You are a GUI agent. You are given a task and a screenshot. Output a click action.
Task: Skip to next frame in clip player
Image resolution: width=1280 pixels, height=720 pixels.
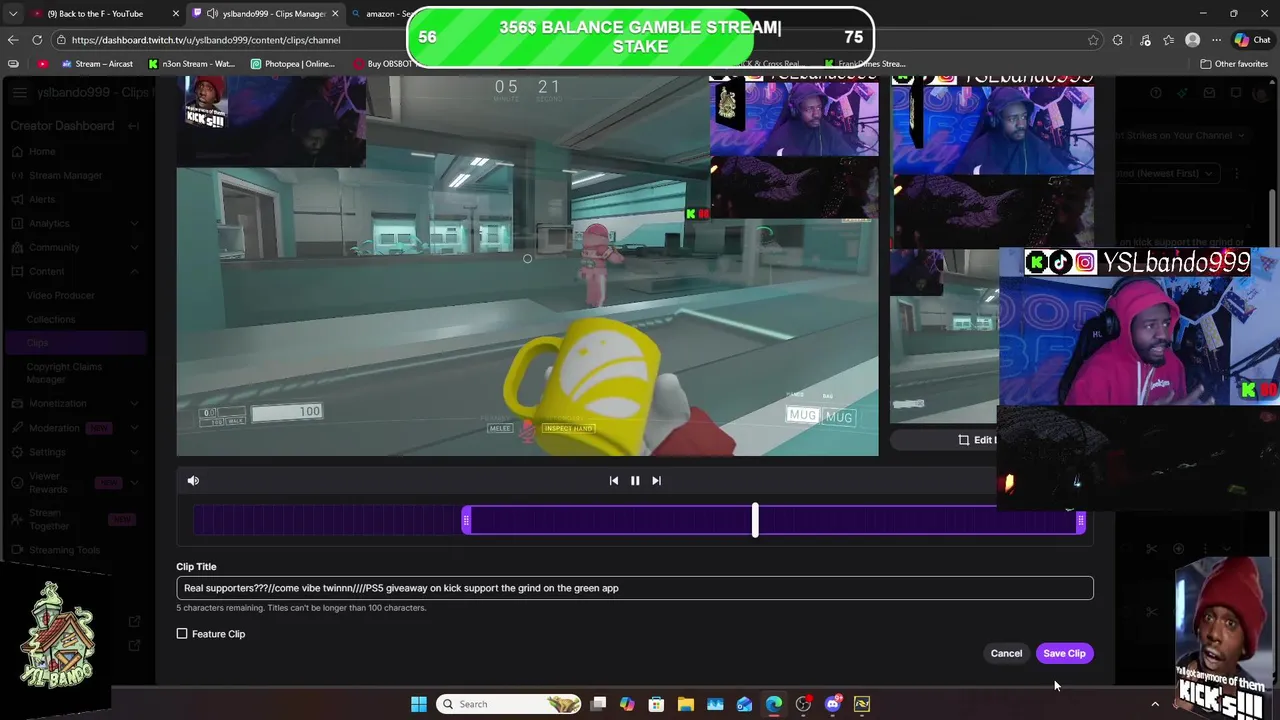tap(656, 481)
